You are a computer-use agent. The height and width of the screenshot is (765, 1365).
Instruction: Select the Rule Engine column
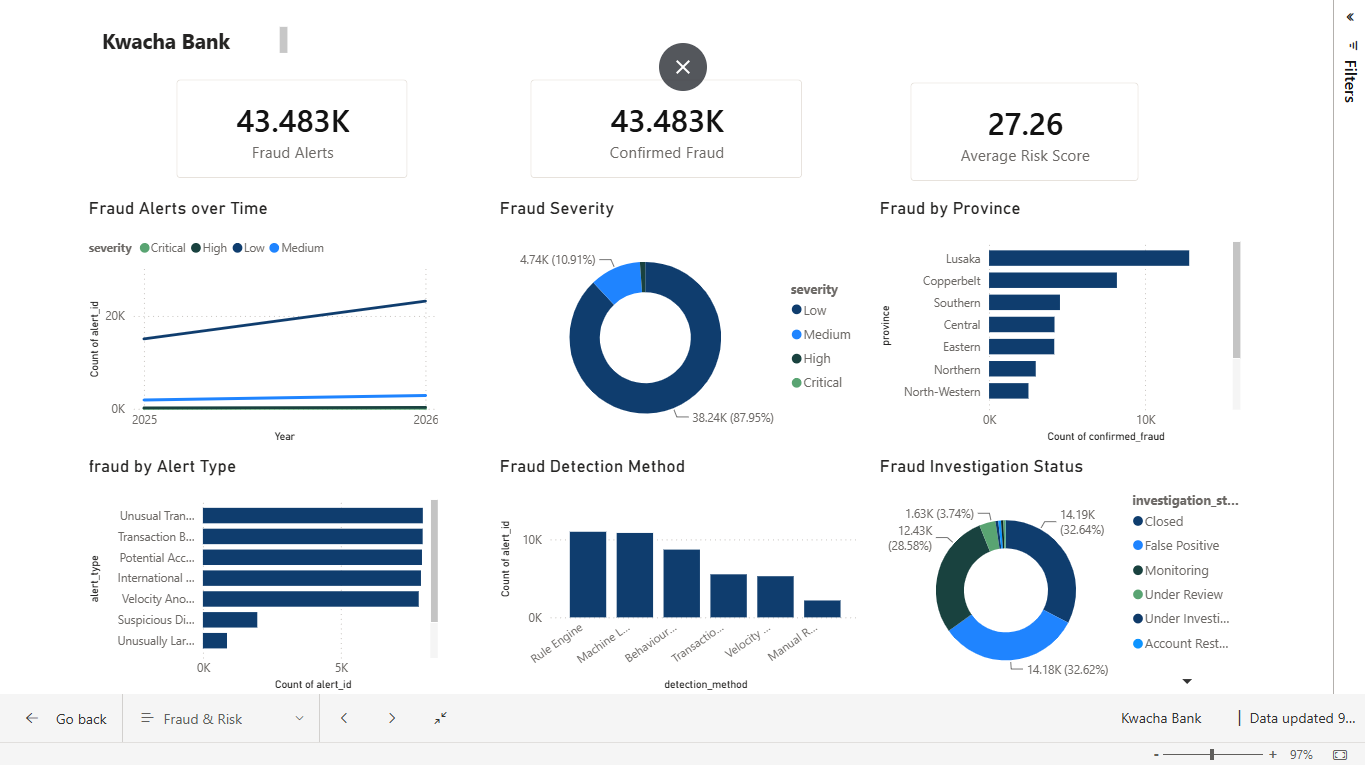(x=588, y=574)
